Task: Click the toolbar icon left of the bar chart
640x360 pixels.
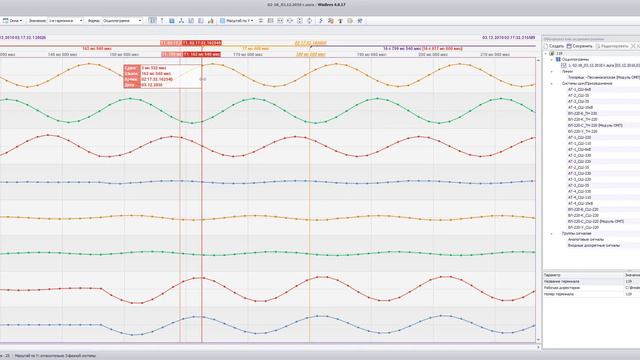Action: pyautogui.click(x=201, y=20)
